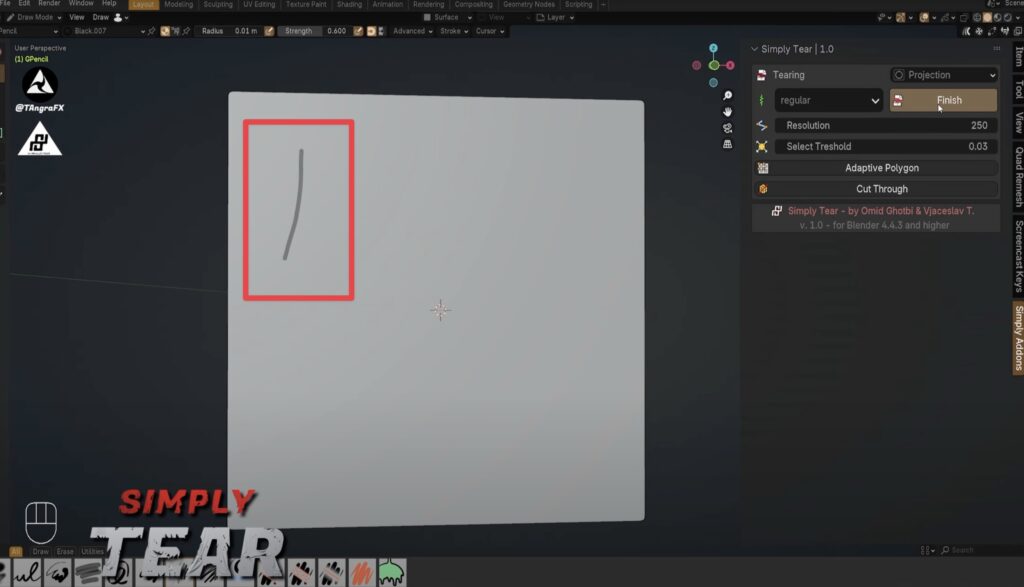Image resolution: width=1024 pixels, height=587 pixels.
Task: Open the Black.007 material dropdown
Action: click(104, 31)
